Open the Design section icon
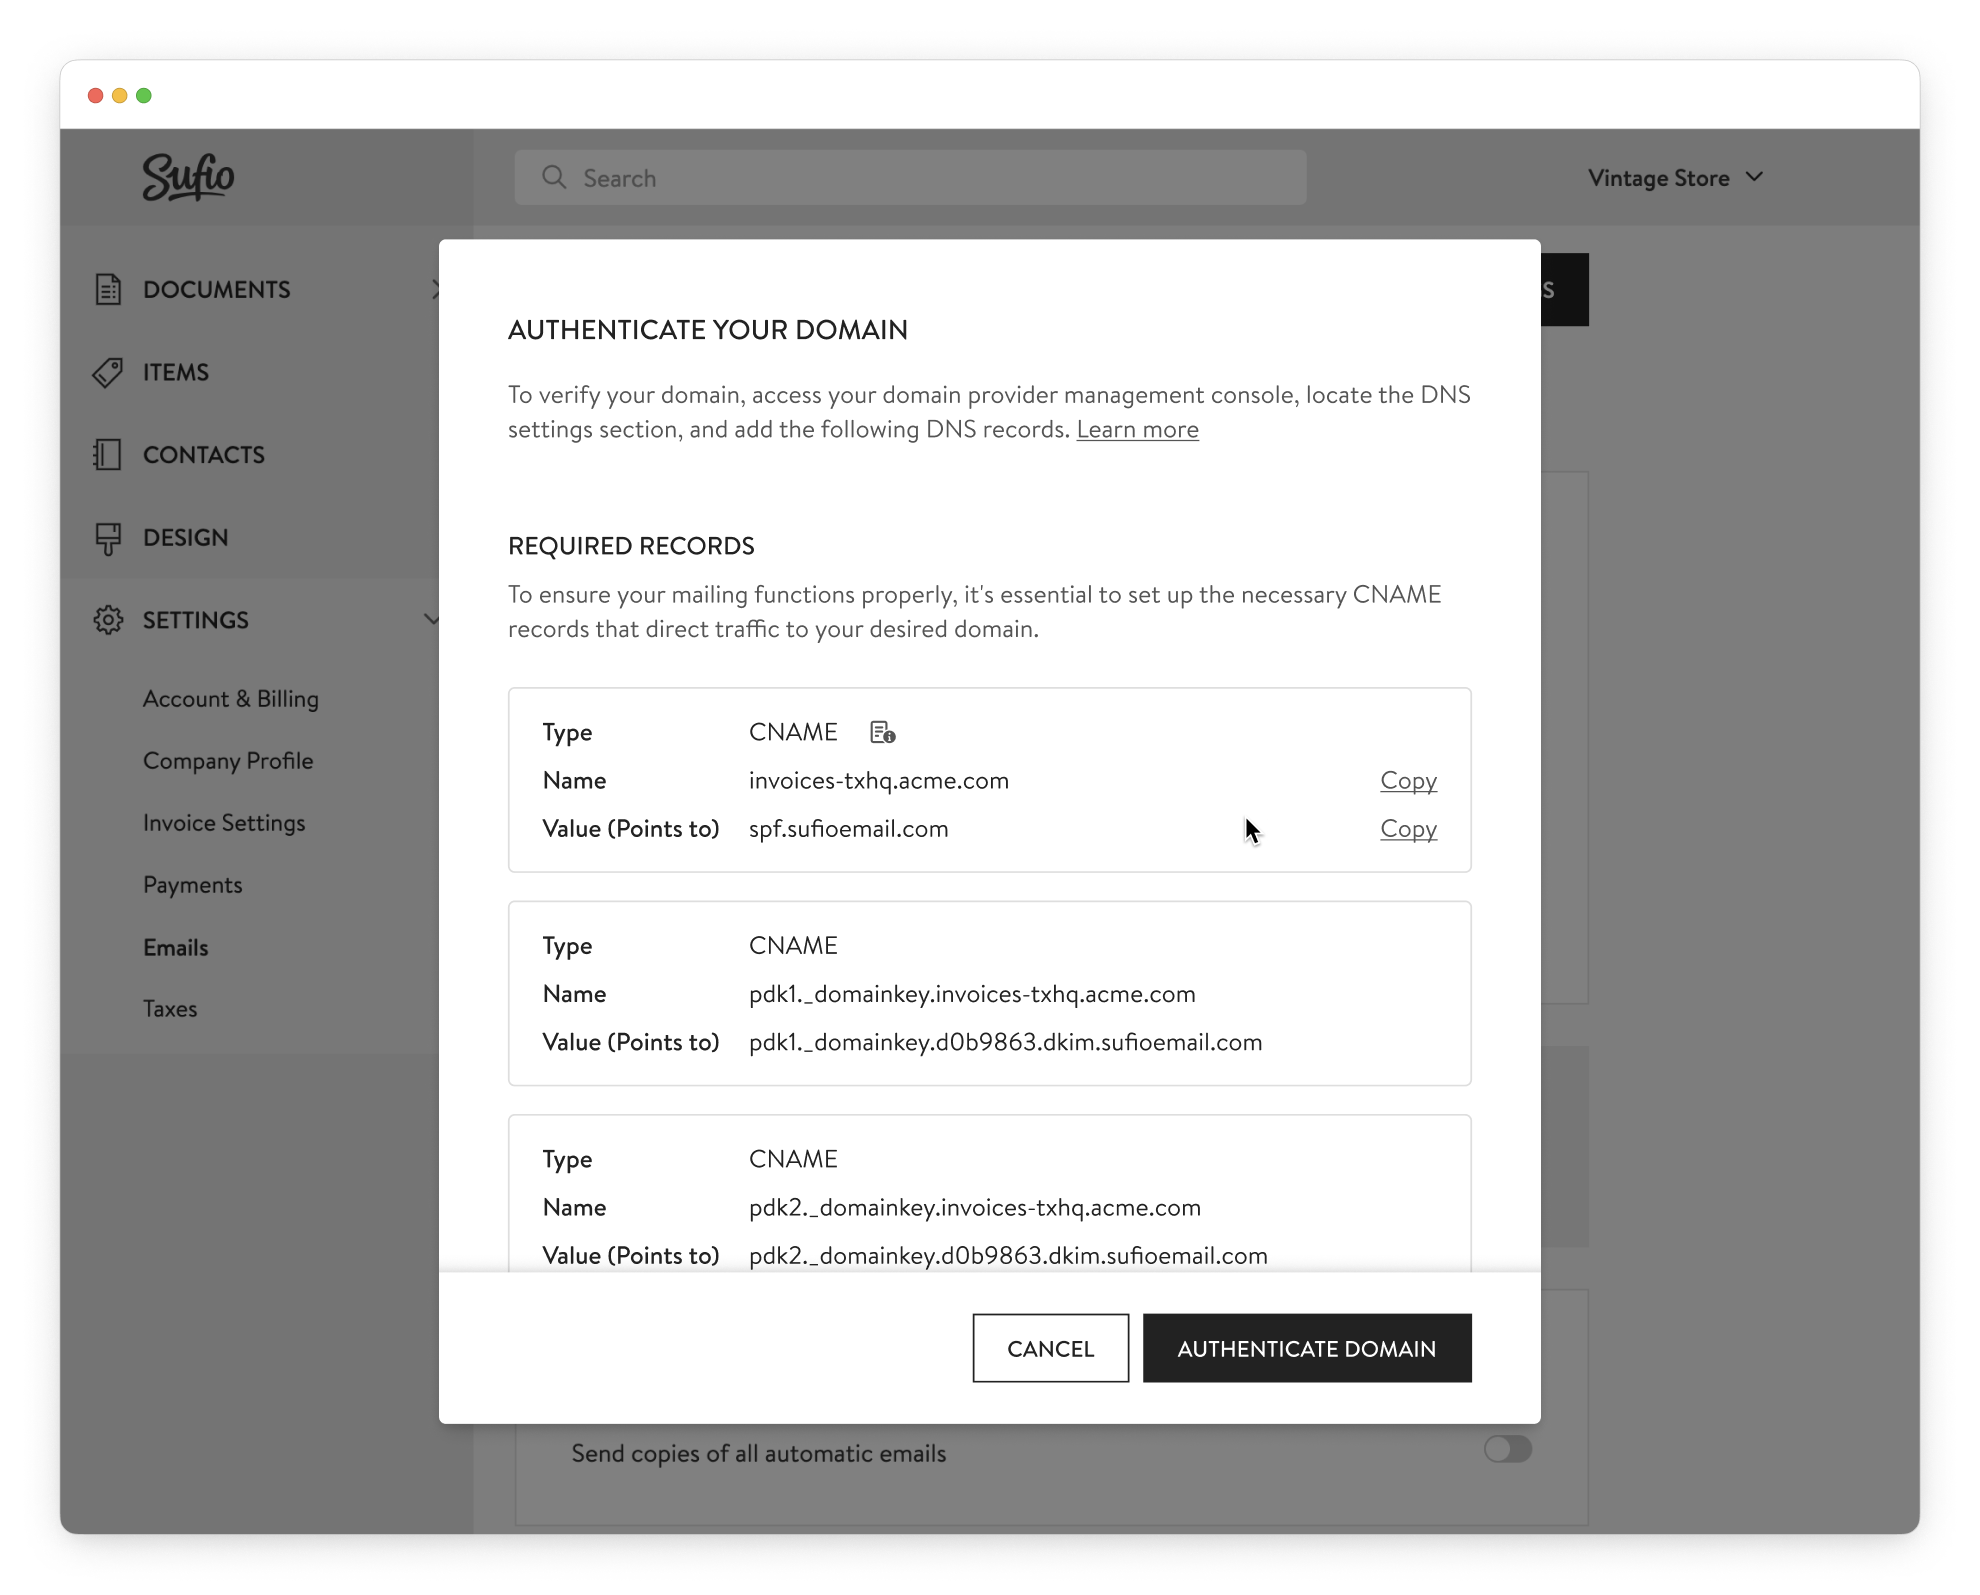Screen dimensions: 1980x1595 (108, 537)
